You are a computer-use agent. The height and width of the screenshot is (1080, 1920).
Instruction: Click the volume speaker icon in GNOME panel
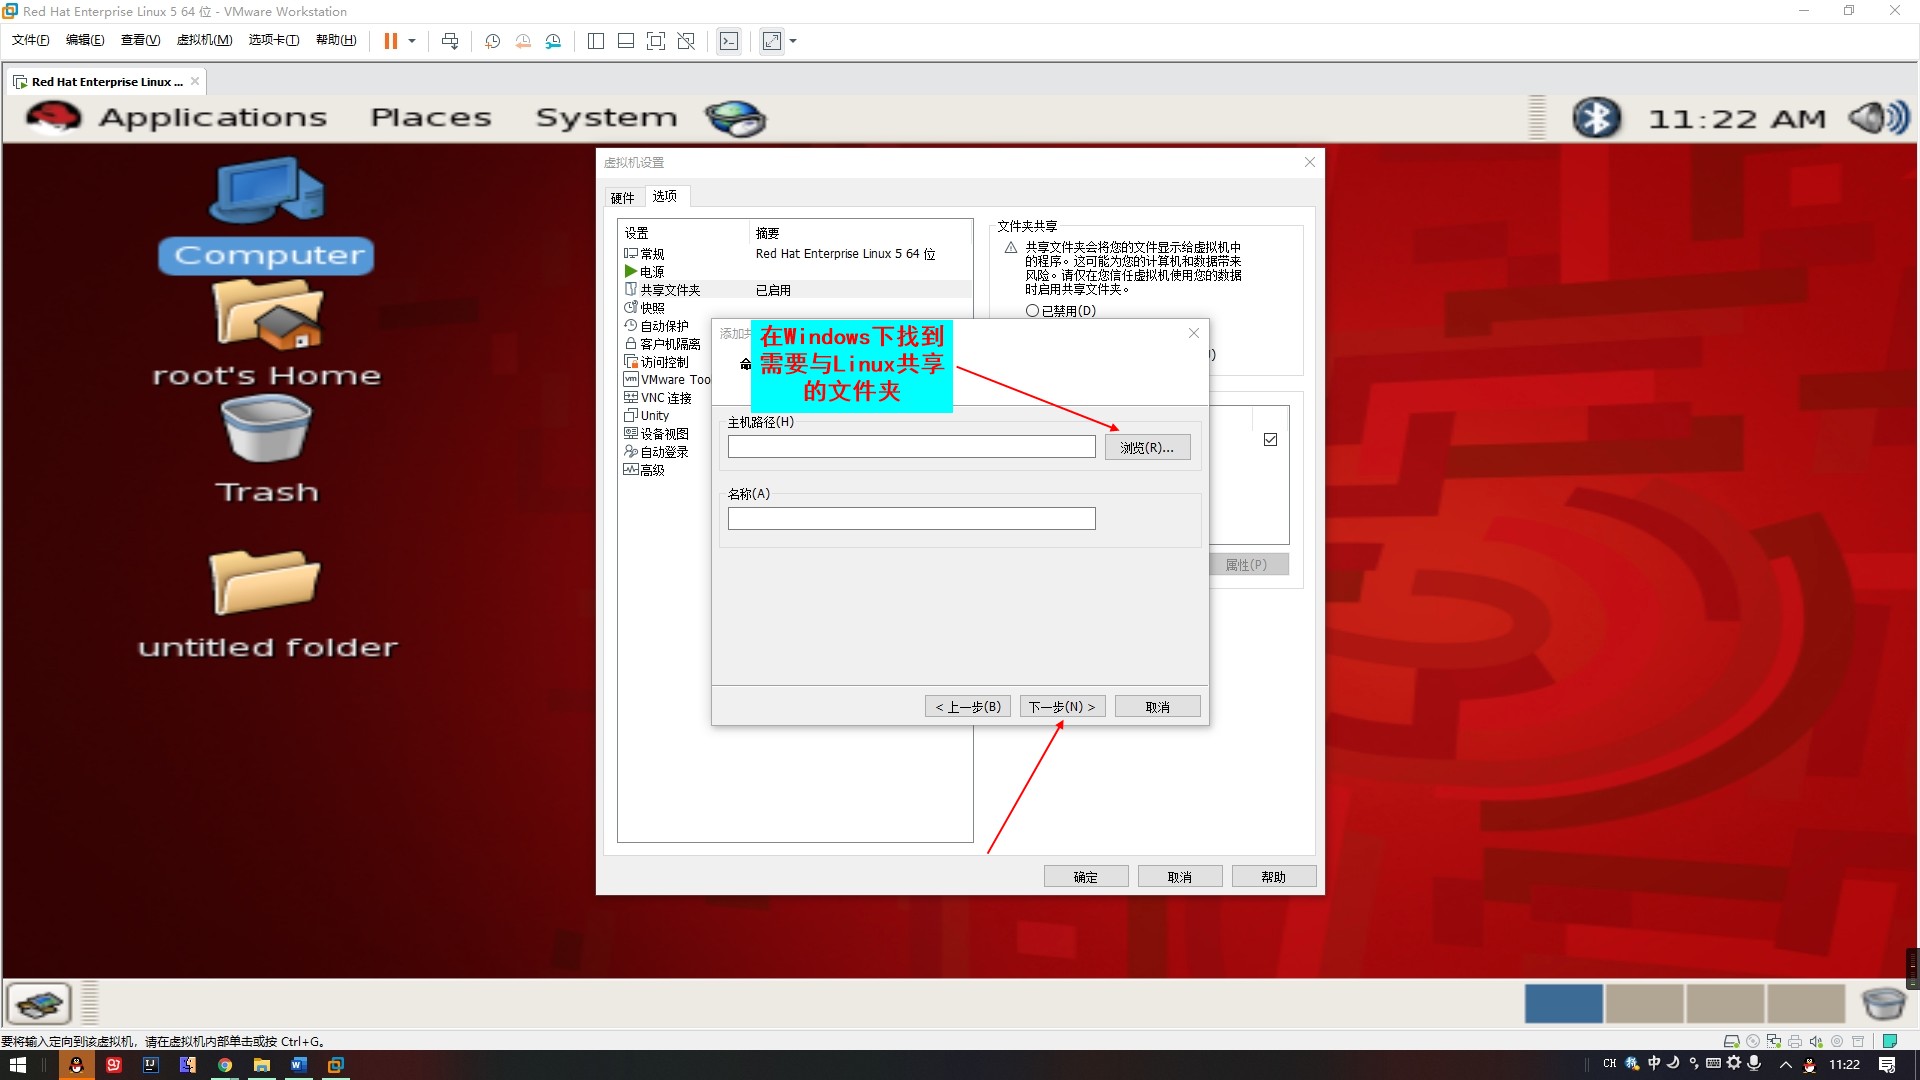(1878, 118)
